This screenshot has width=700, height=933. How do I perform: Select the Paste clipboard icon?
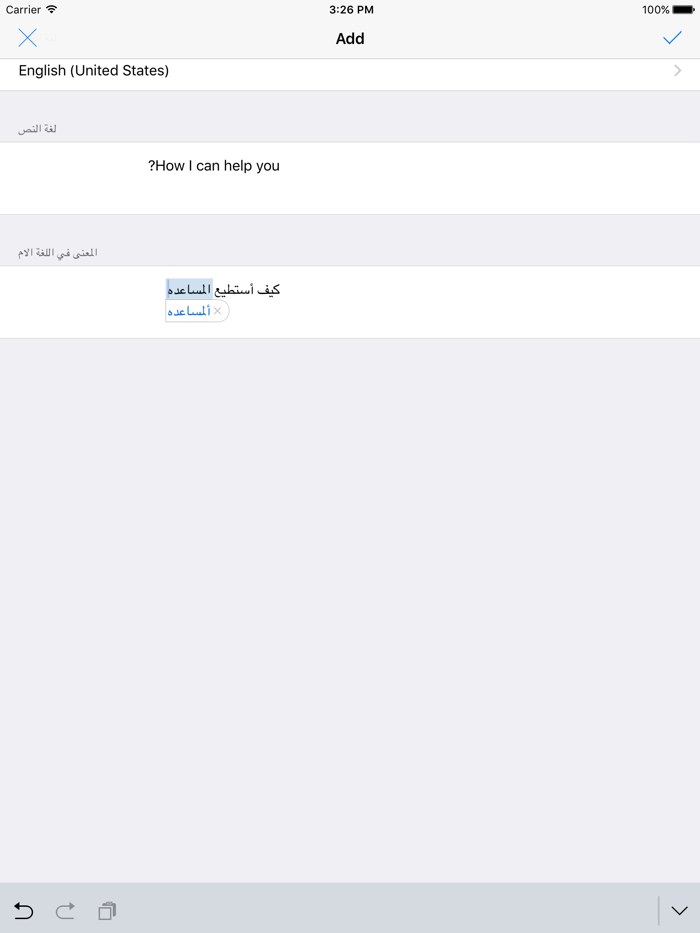point(106,911)
